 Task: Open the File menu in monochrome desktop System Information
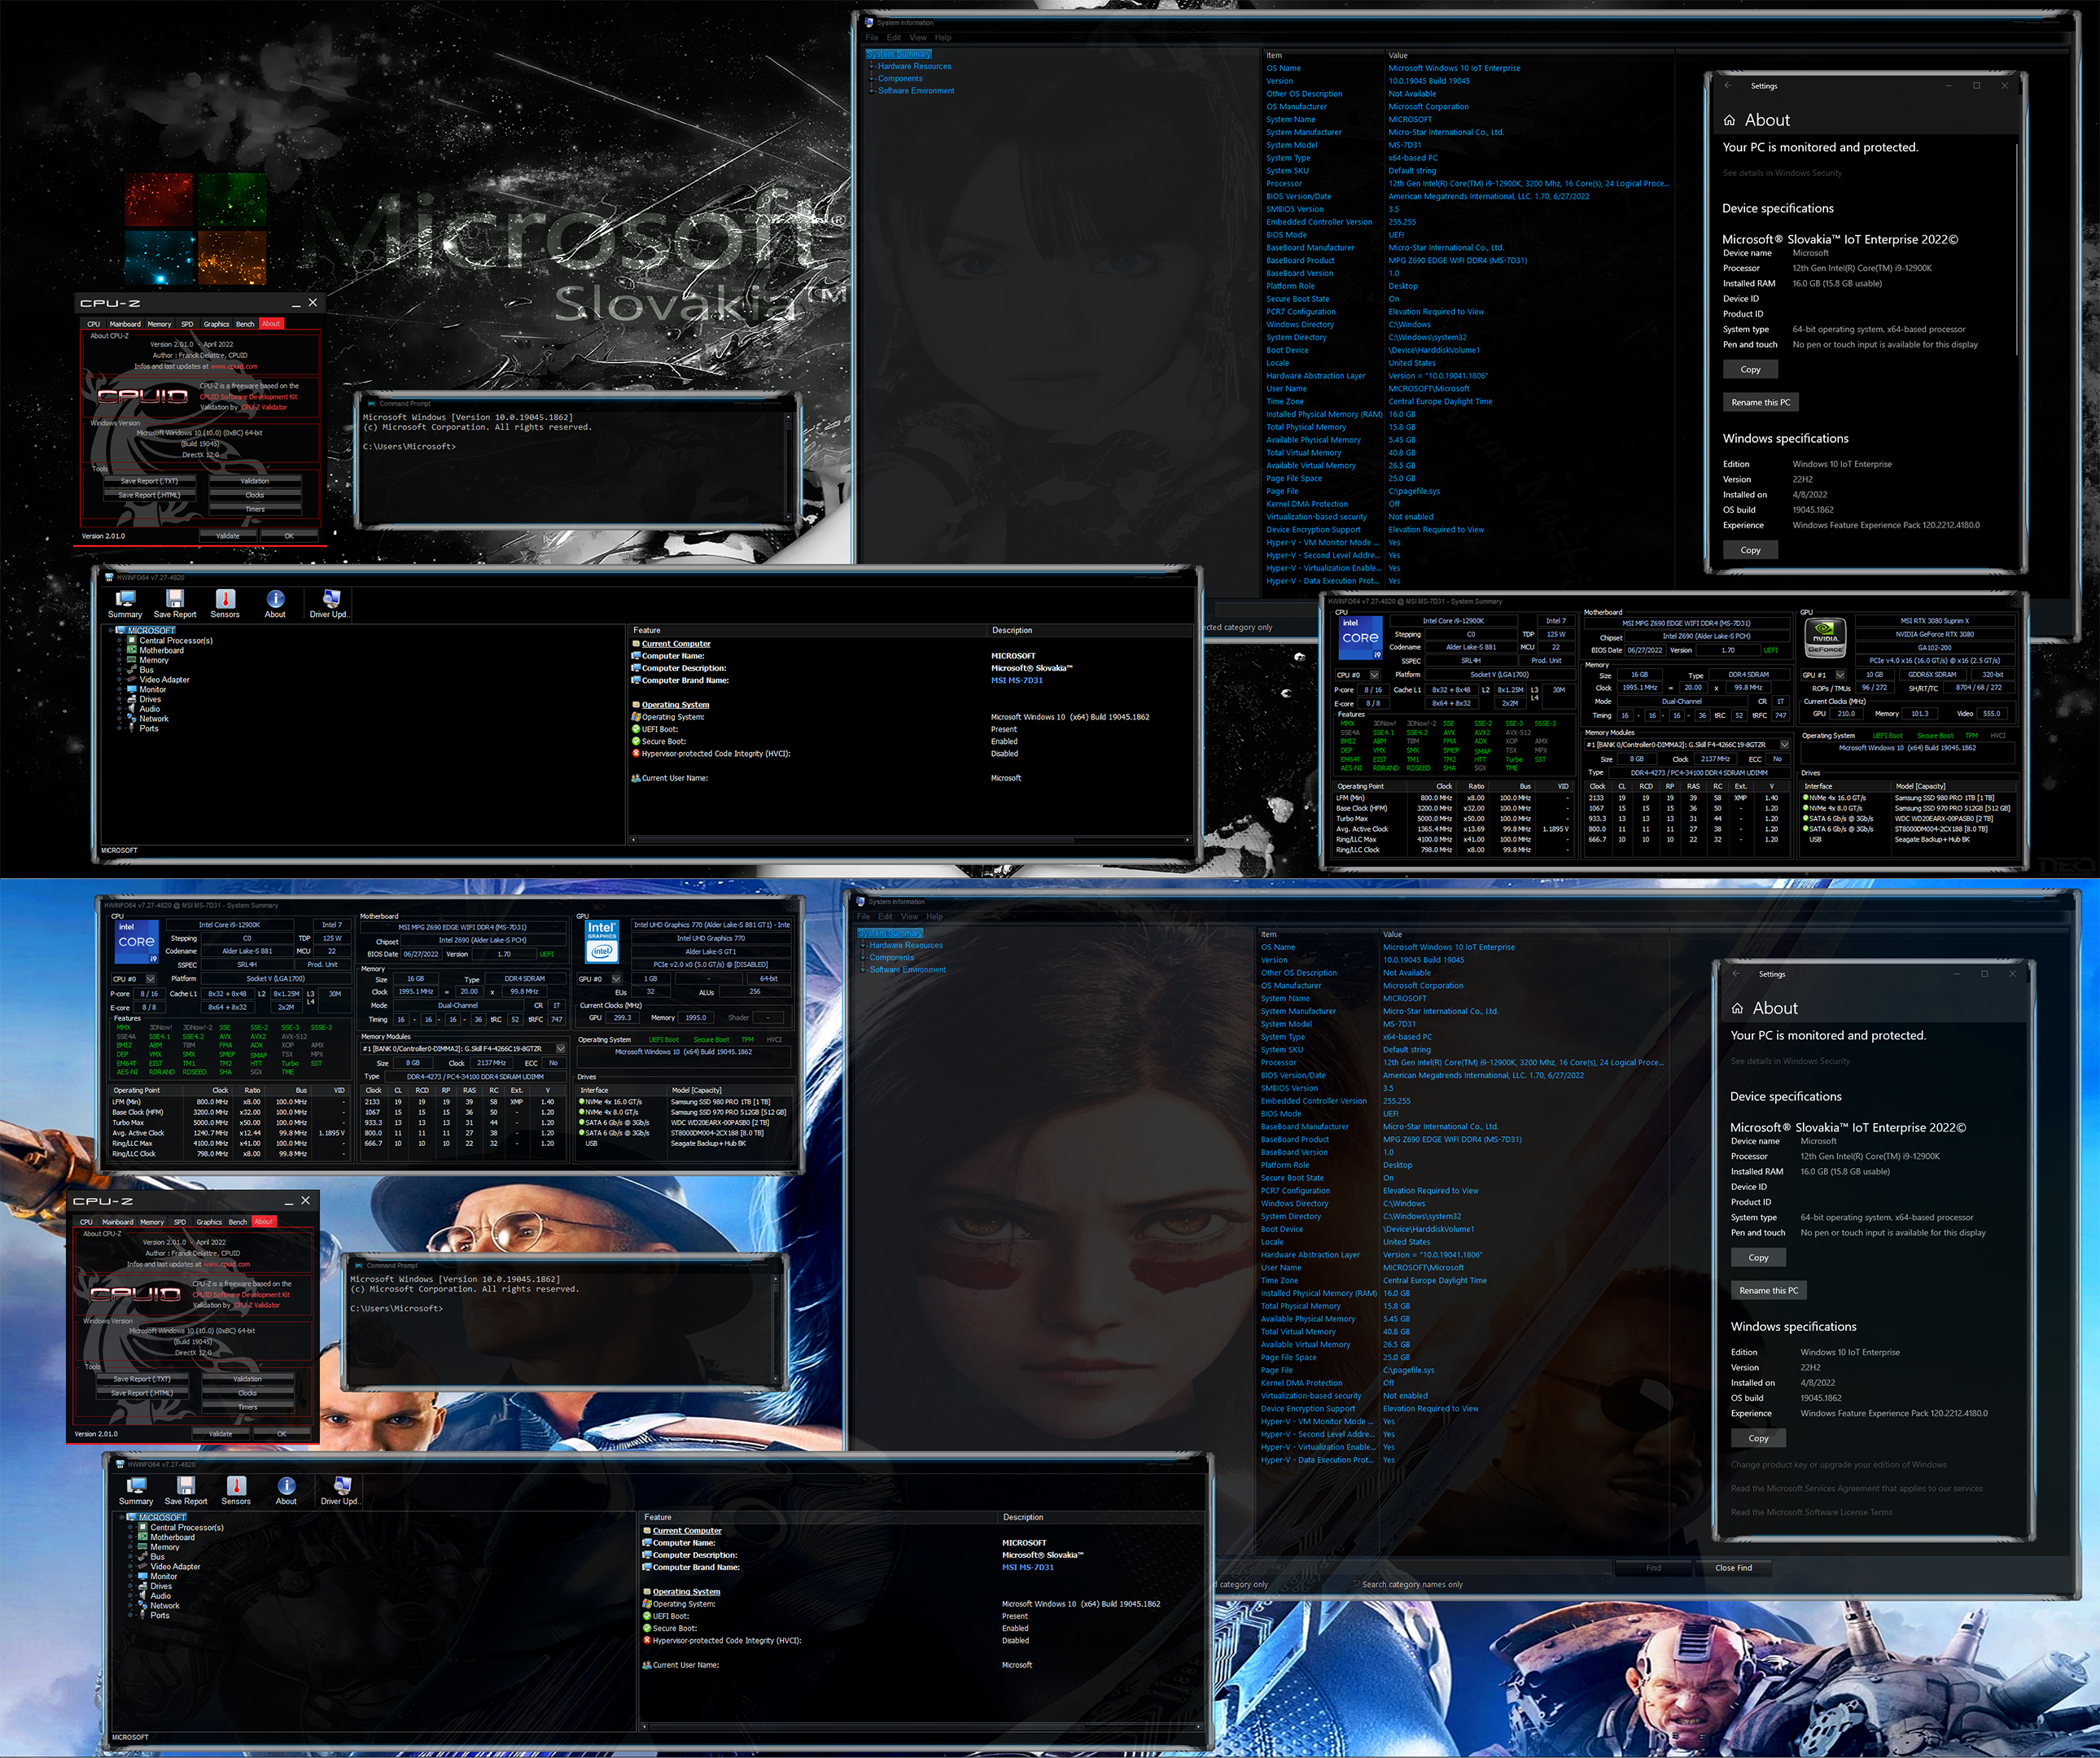pyautogui.click(x=872, y=38)
